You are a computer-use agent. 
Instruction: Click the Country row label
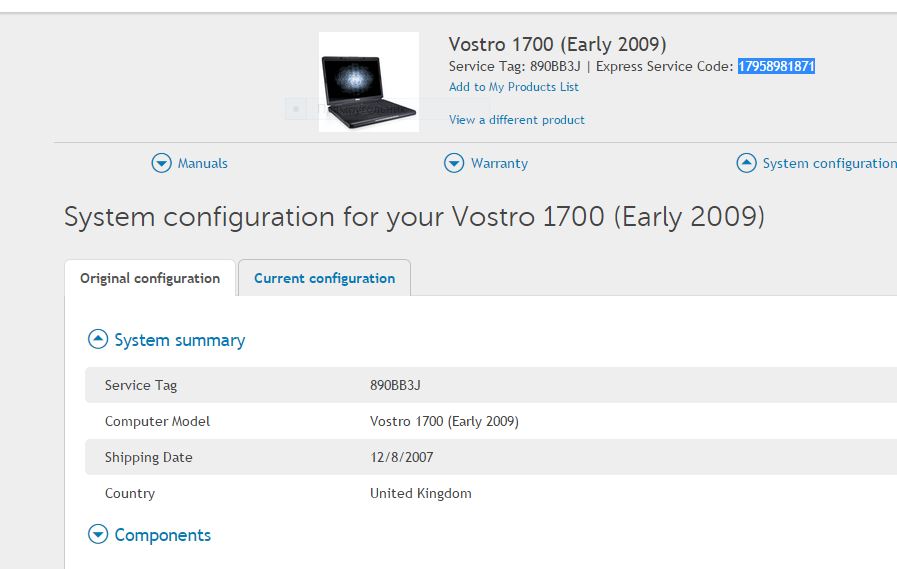(x=130, y=494)
